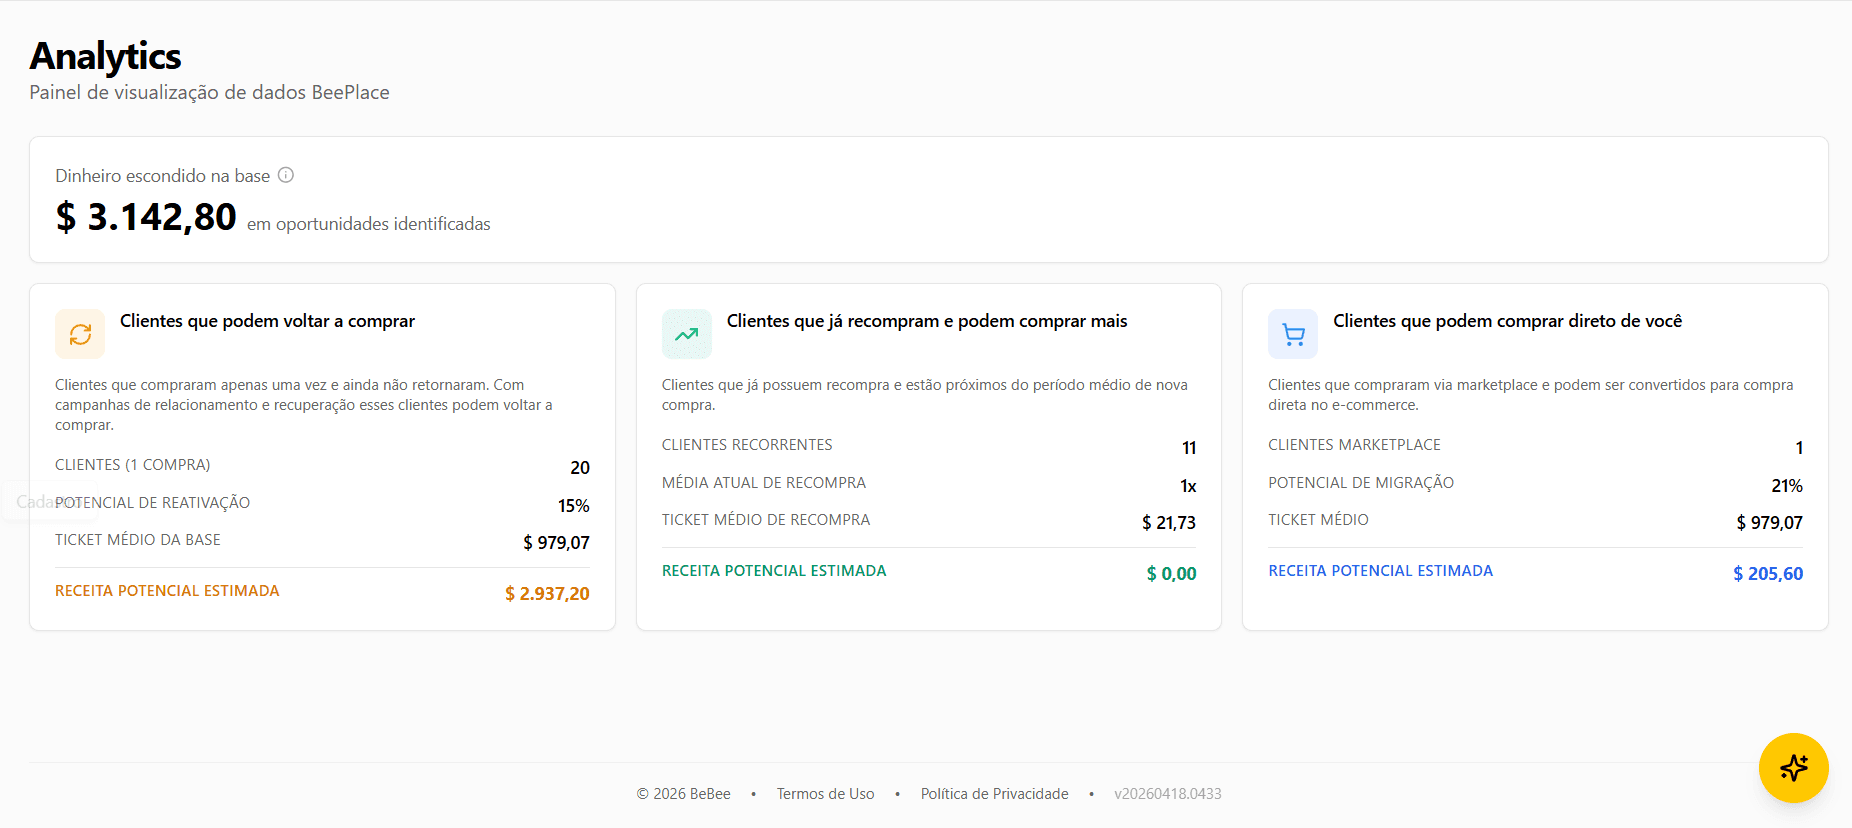
Task: Click the green trending-up icon card
Action: coord(687,334)
